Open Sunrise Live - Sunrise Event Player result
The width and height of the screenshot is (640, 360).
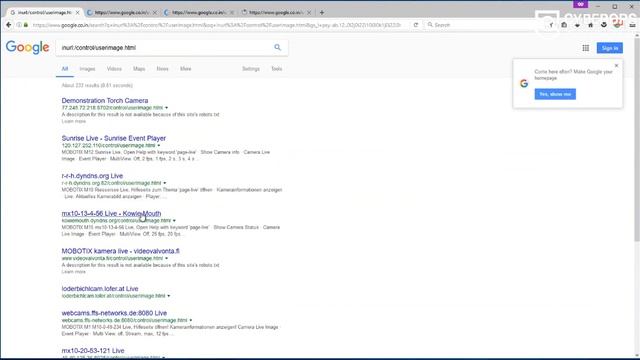pyautogui.click(x=113, y=138)
